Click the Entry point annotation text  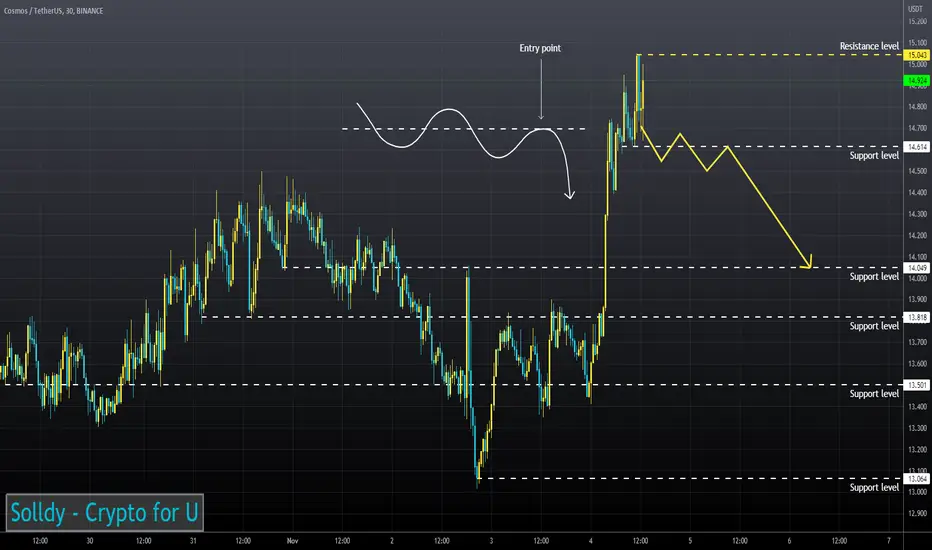[540, 48]
